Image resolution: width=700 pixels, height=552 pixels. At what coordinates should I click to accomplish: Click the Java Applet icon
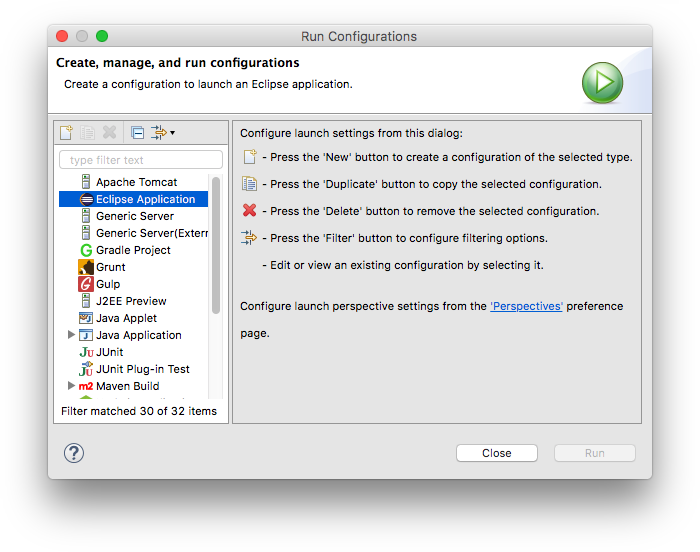click(86, 318)
